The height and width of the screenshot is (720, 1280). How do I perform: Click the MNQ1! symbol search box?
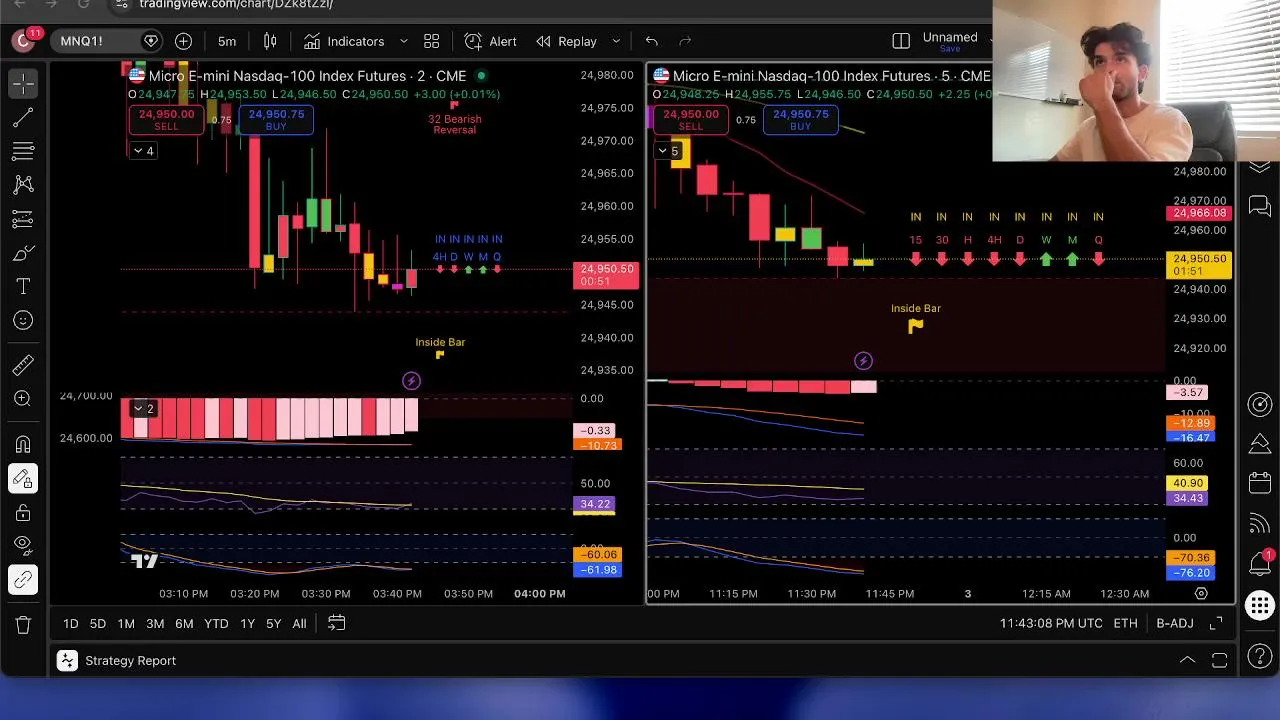pyautogui.click(x=107, y=41)
